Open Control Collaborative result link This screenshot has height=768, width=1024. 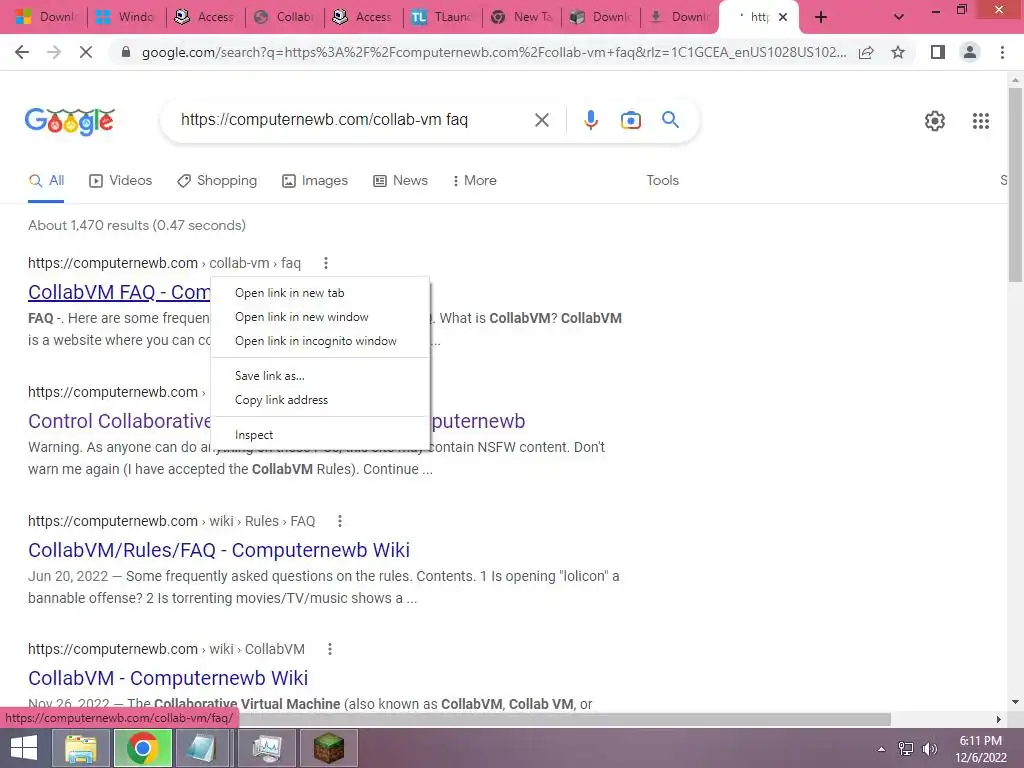coord(120,421)
